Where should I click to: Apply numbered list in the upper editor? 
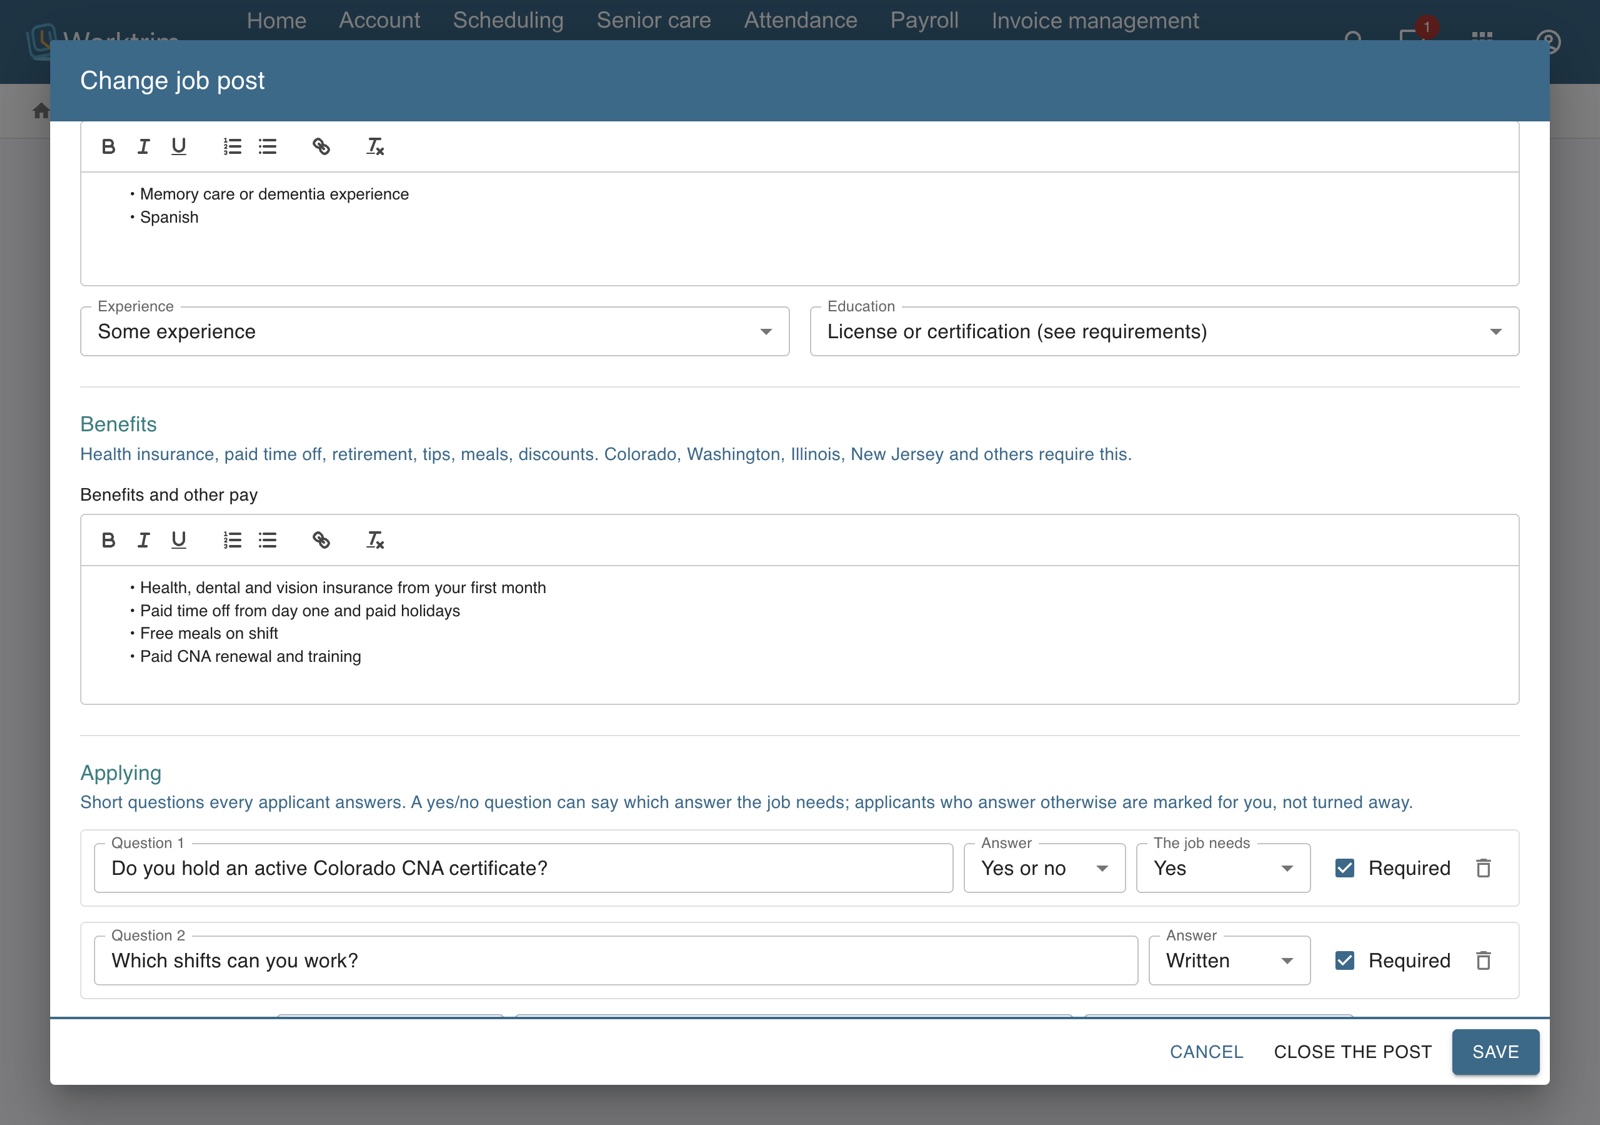click(232, 147)
